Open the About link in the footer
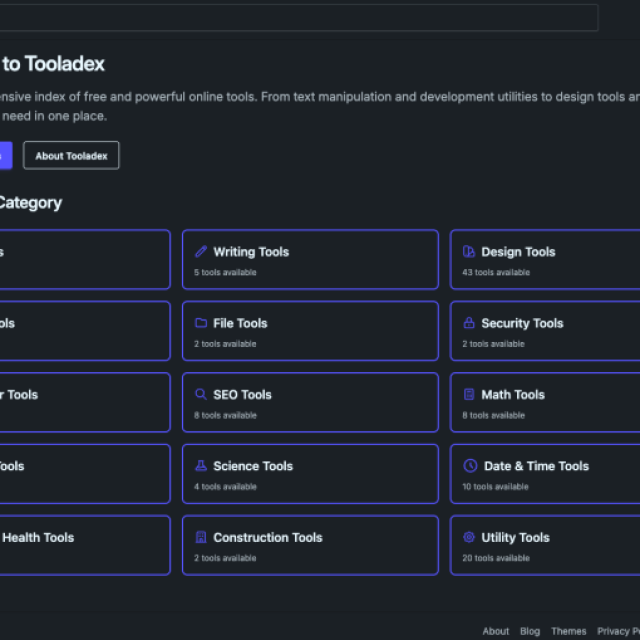 tap(495, 631)
